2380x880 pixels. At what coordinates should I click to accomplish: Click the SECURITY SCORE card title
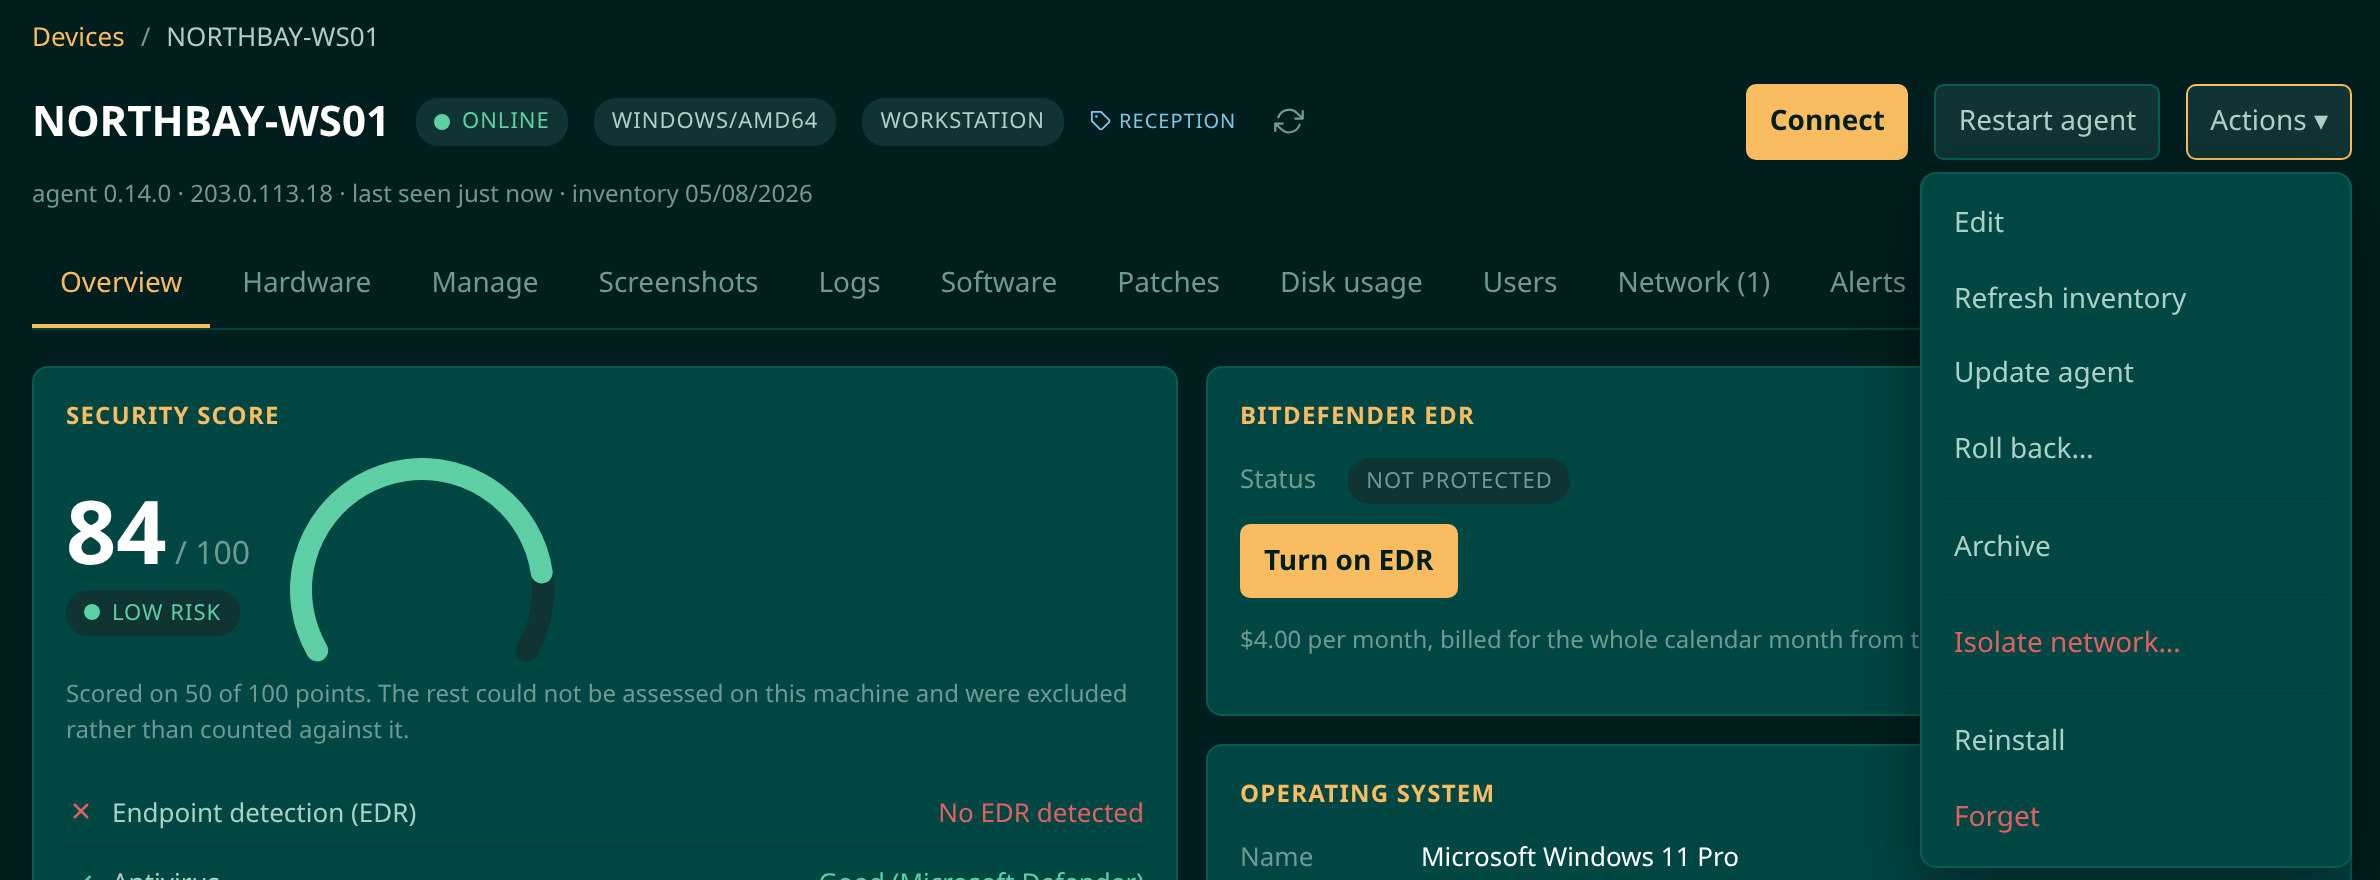[x=172, y=416]
